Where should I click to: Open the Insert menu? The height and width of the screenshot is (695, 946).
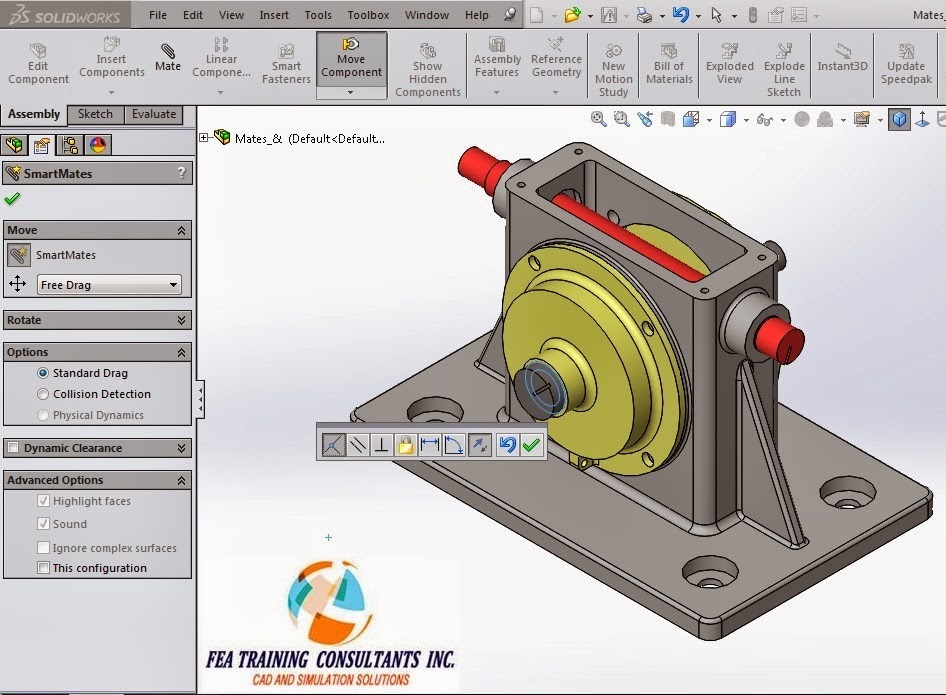(274, 15)
